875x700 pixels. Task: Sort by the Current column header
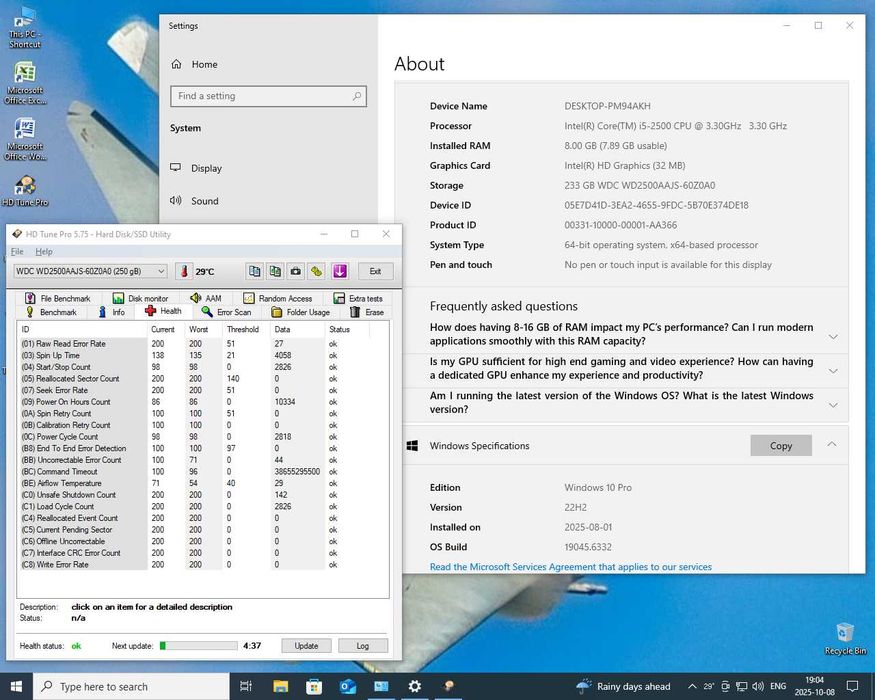[x=166, y=329]
